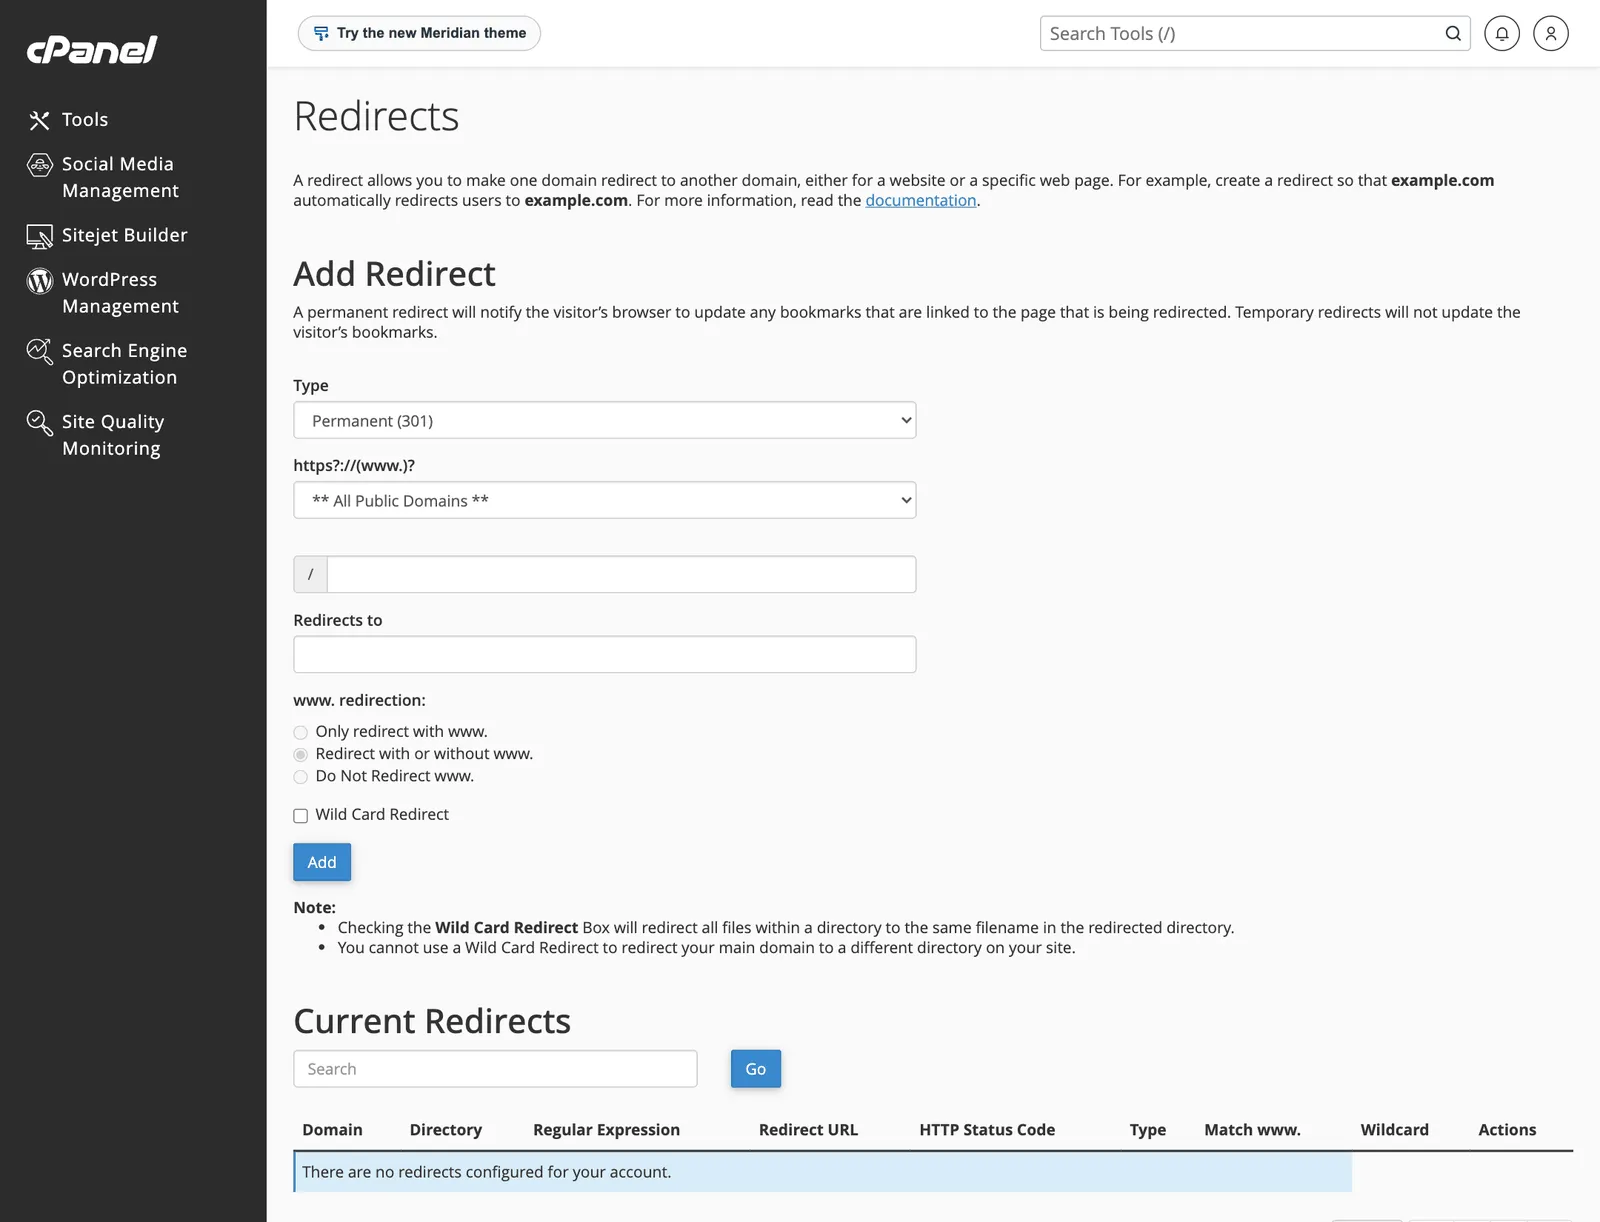Open the user account menu icon

pos(1551,33)
